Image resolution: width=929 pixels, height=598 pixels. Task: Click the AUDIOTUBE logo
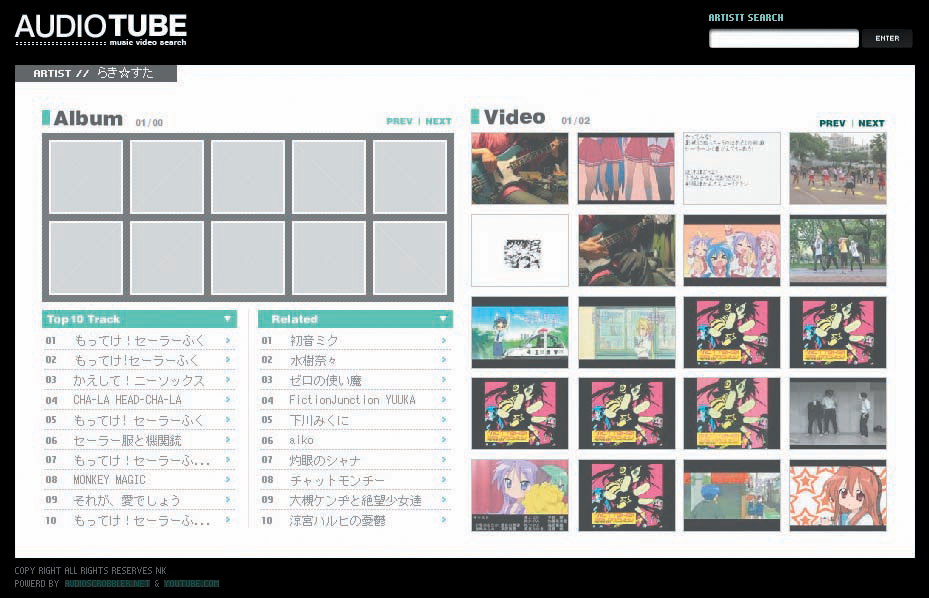tap(101, 30)
